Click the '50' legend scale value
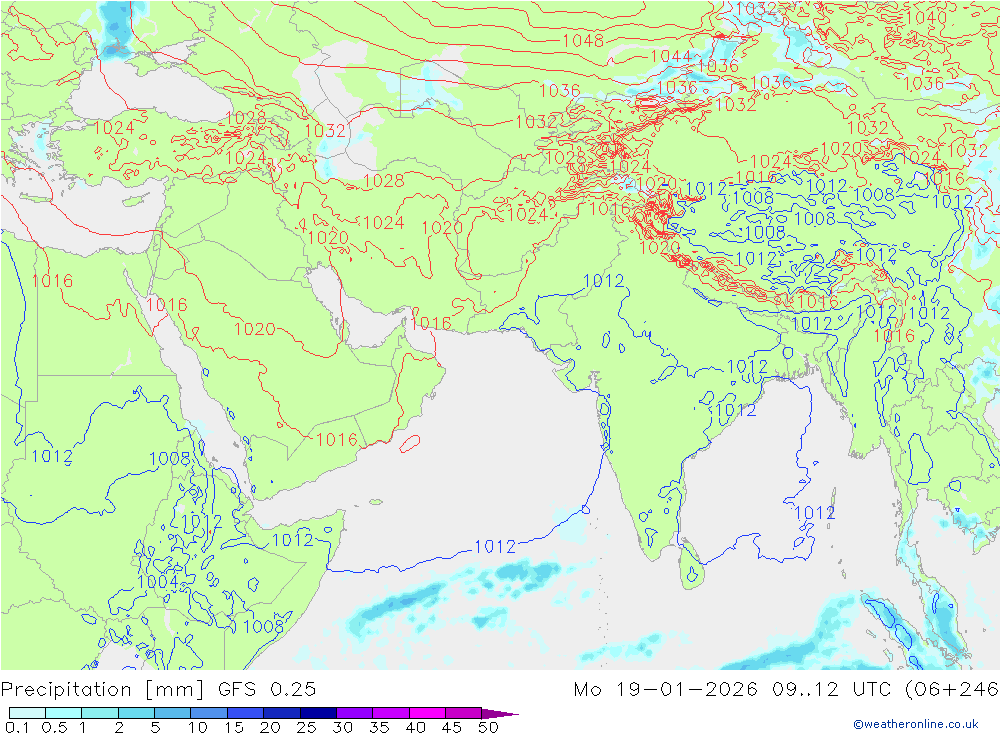Image resolution: width=1000 pixels, height=733 pixels. click(488, 727)
